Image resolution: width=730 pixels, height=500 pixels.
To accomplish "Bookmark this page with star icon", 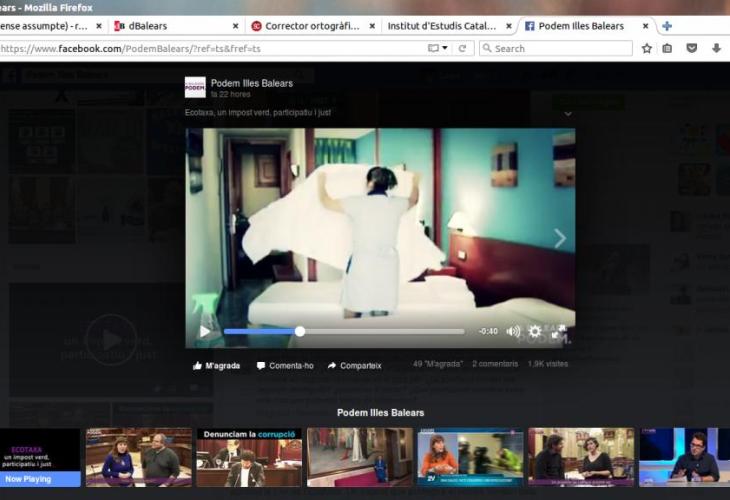I will (647, 48).
